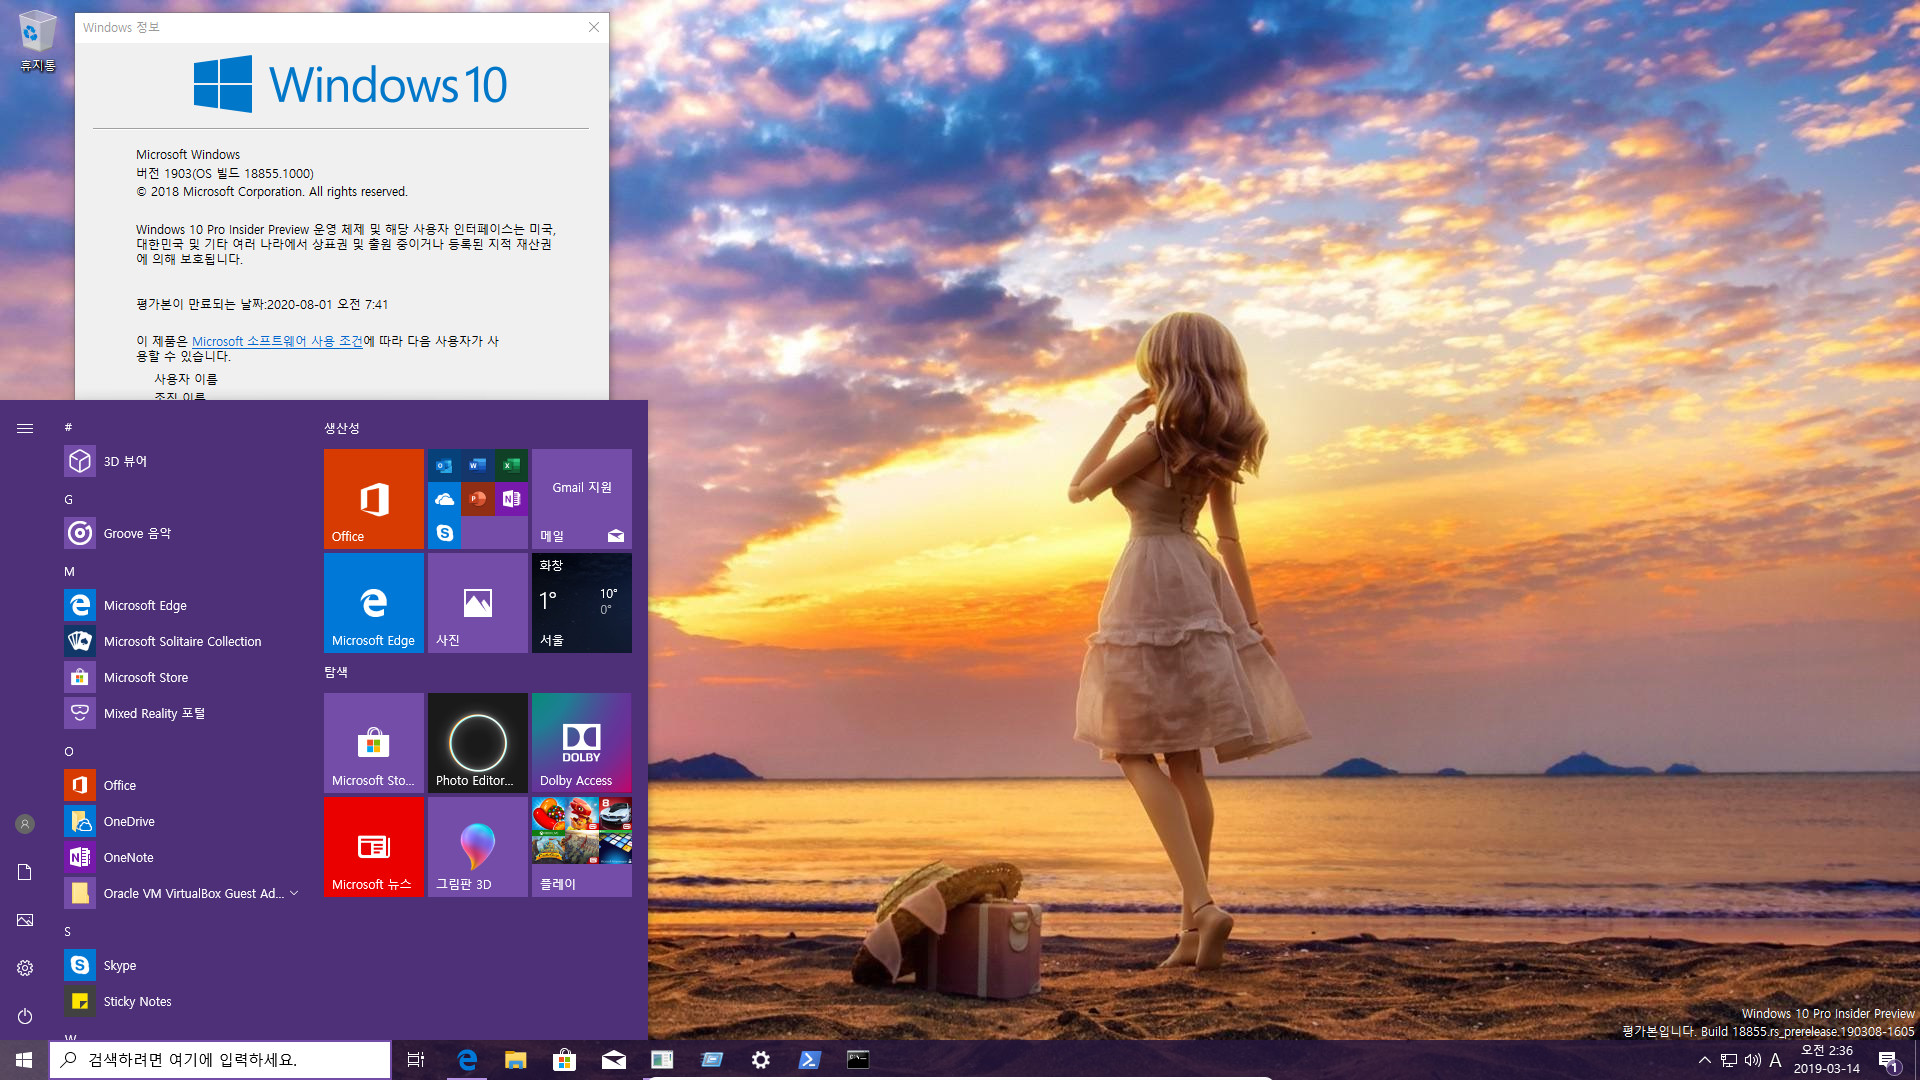Click the 탐색 tile group header
This screenshot has width=1920, height=1080.
[x=336, y=672]
